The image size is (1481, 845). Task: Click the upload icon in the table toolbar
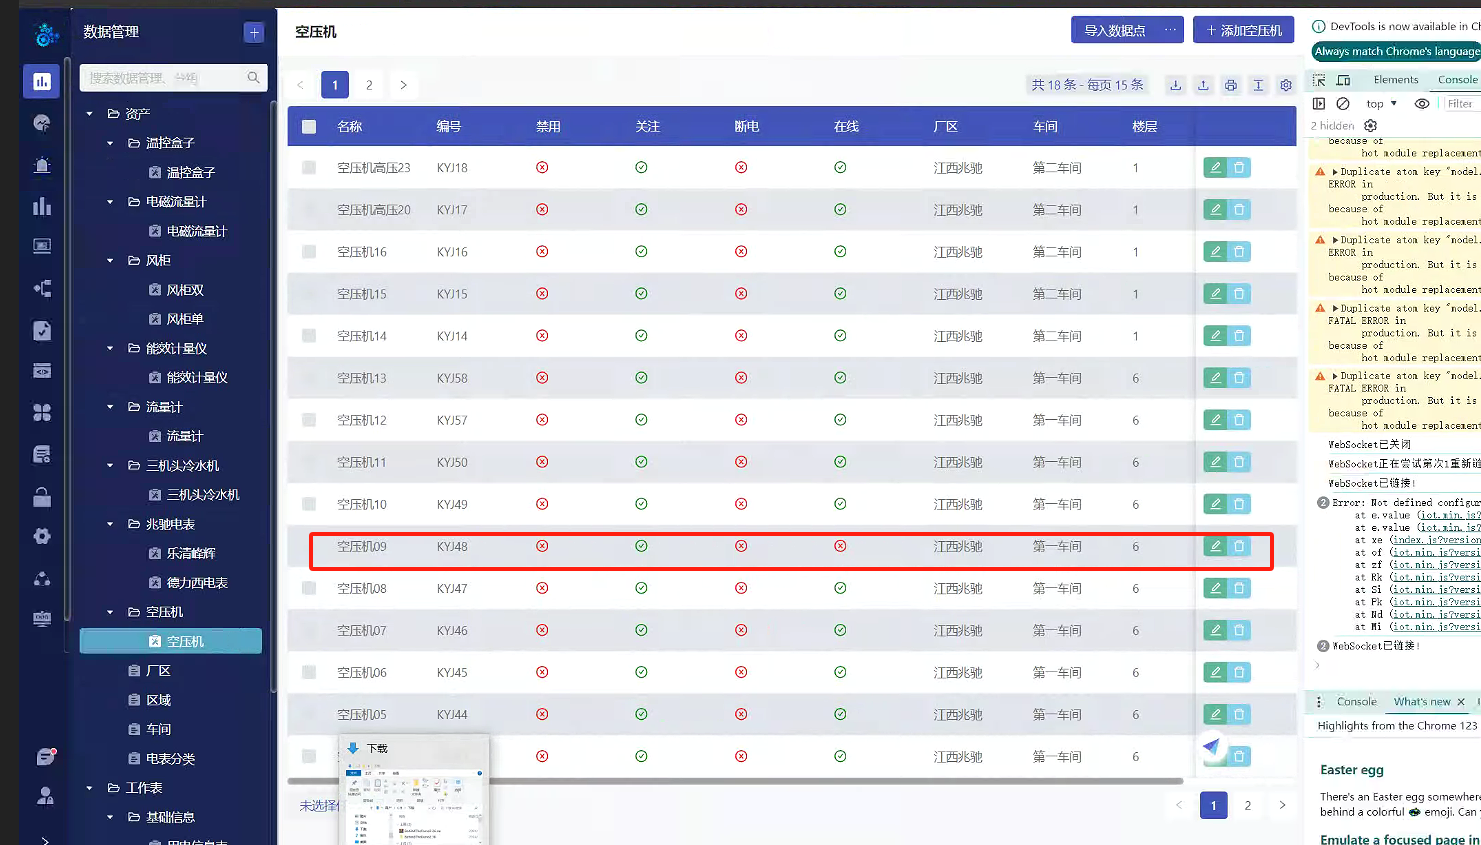point(1203,85)
